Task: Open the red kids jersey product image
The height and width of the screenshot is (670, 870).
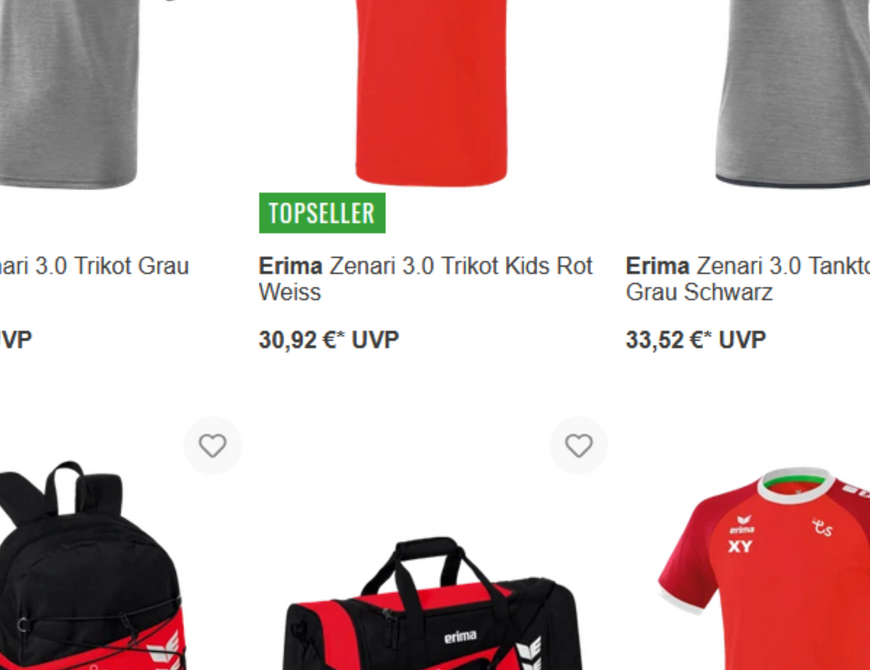Action: [432, 93]
